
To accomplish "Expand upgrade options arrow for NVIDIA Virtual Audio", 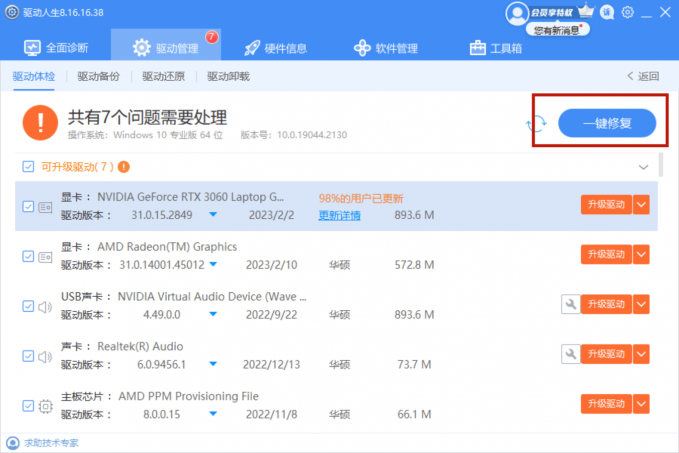I will (x=641, y=304).
